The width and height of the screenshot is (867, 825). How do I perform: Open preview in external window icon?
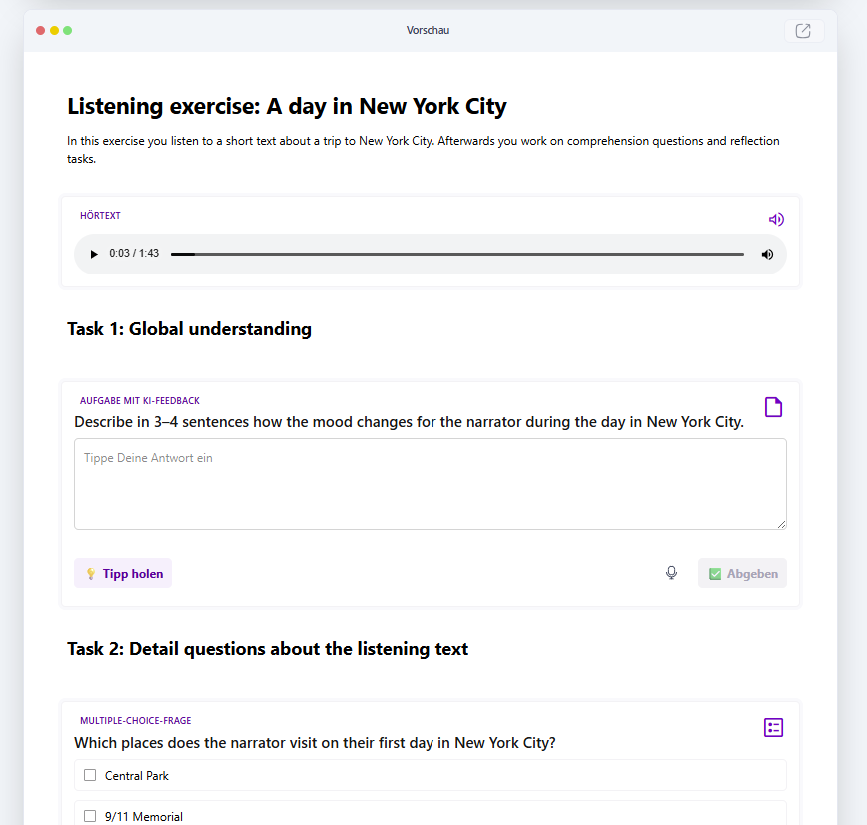click(x=803, y=31)
